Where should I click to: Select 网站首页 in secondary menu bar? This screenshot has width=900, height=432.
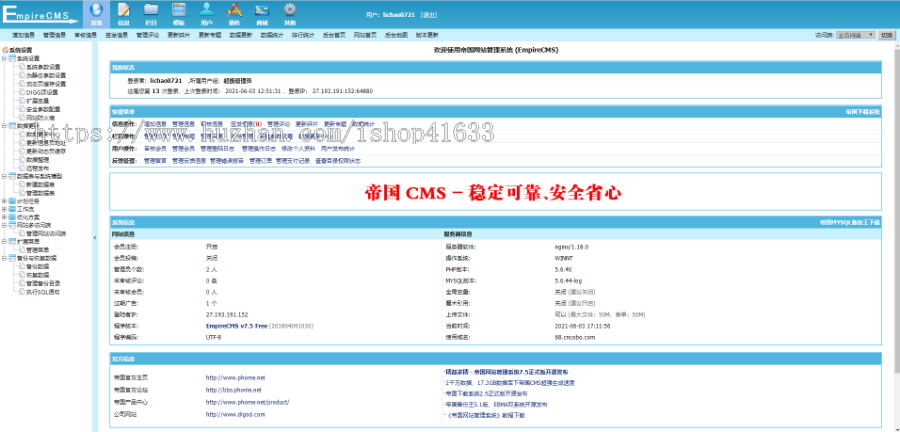pyautogui.click(x=364, y=35)
